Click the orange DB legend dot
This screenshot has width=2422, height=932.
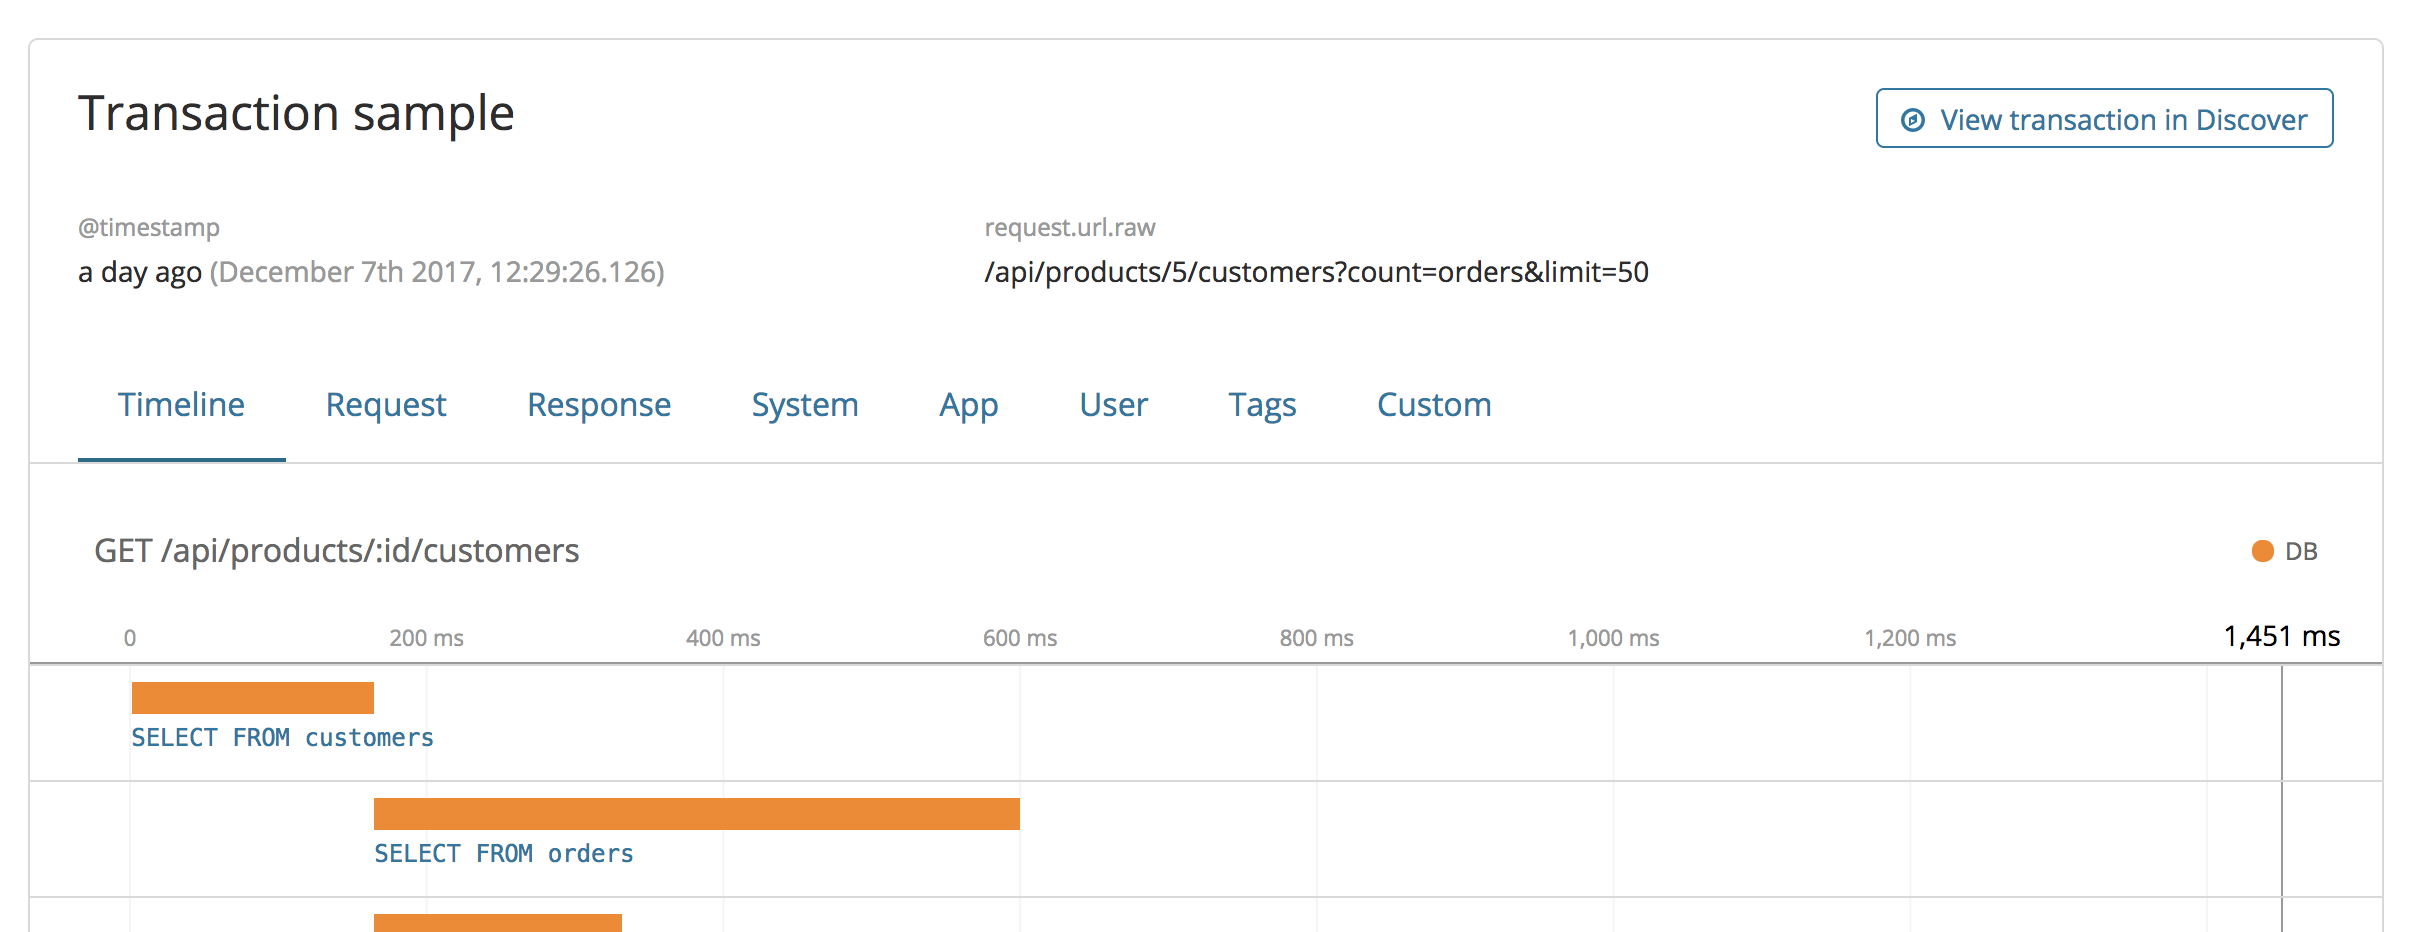point(2262,550)
